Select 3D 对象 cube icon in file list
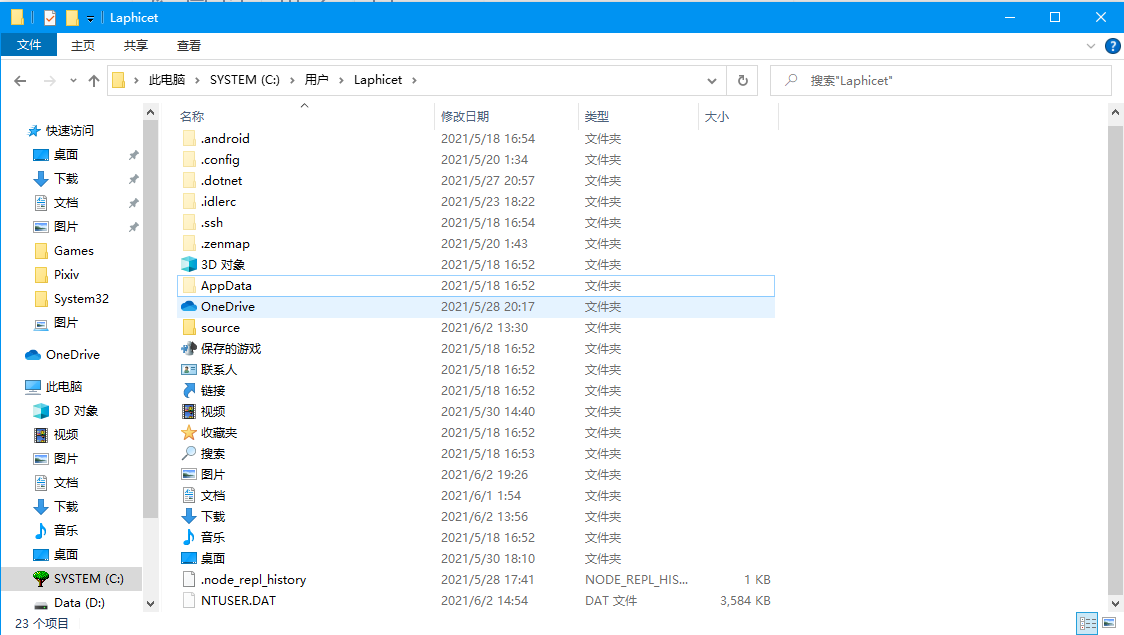Image resolution: width=1124 pixels, height=635 pixels. click(x=189, y=264)
